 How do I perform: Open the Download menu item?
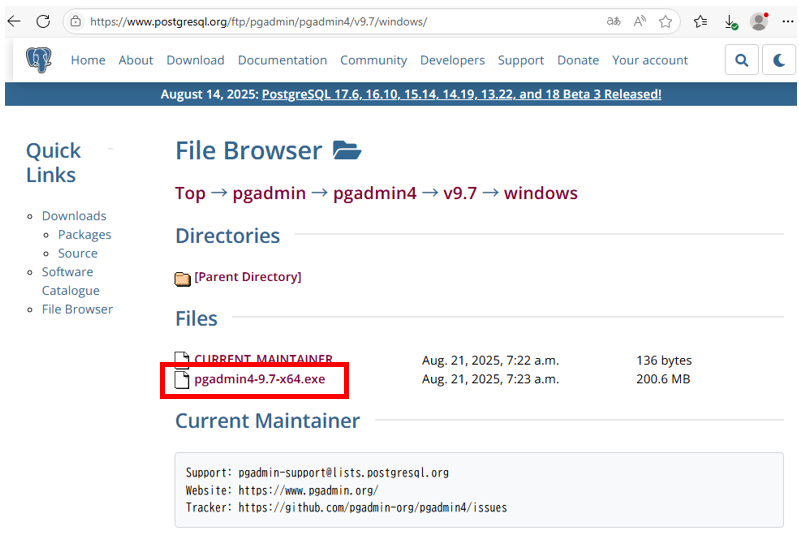[x=195, y=60]
